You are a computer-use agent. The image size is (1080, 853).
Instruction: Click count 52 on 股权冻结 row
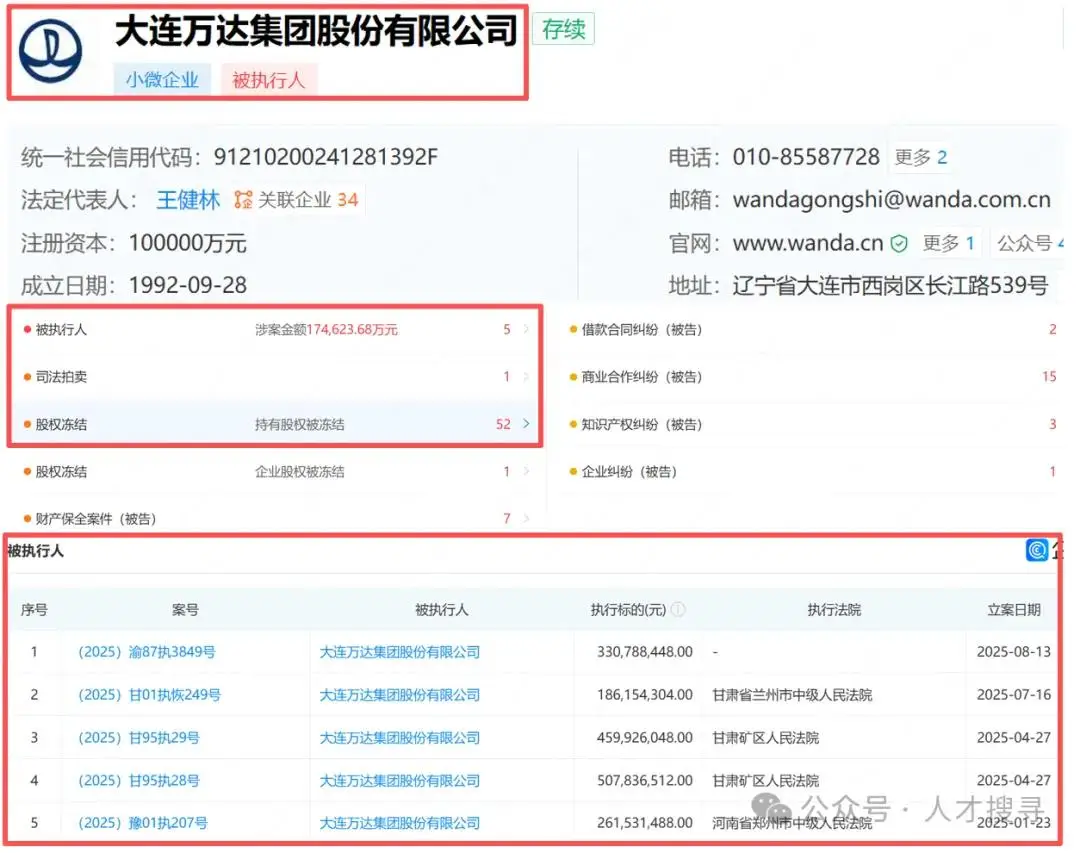click(x=503, y=424)
